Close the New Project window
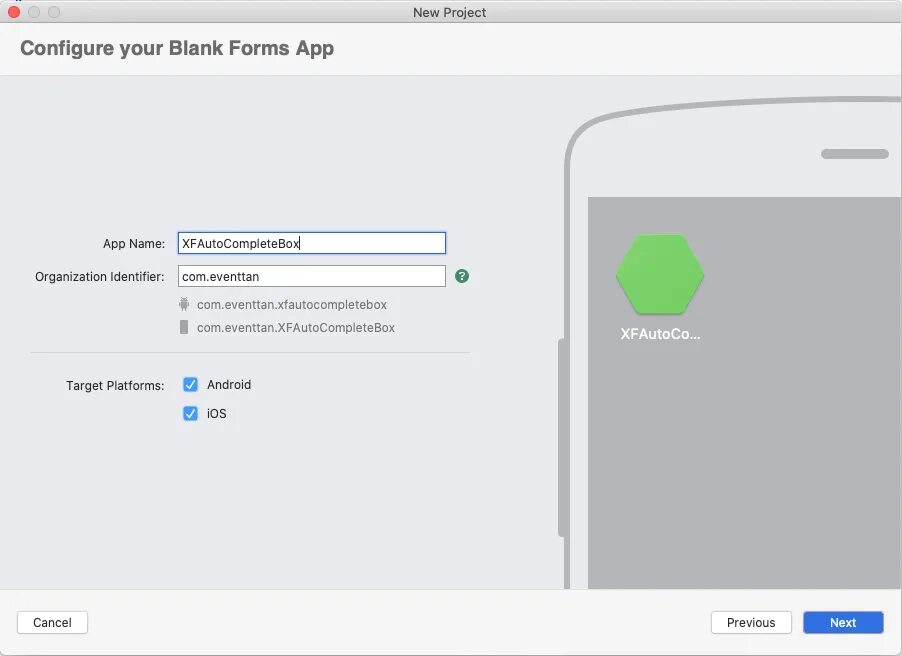Screen dimensions: 902x656 [x=14, y=12]
